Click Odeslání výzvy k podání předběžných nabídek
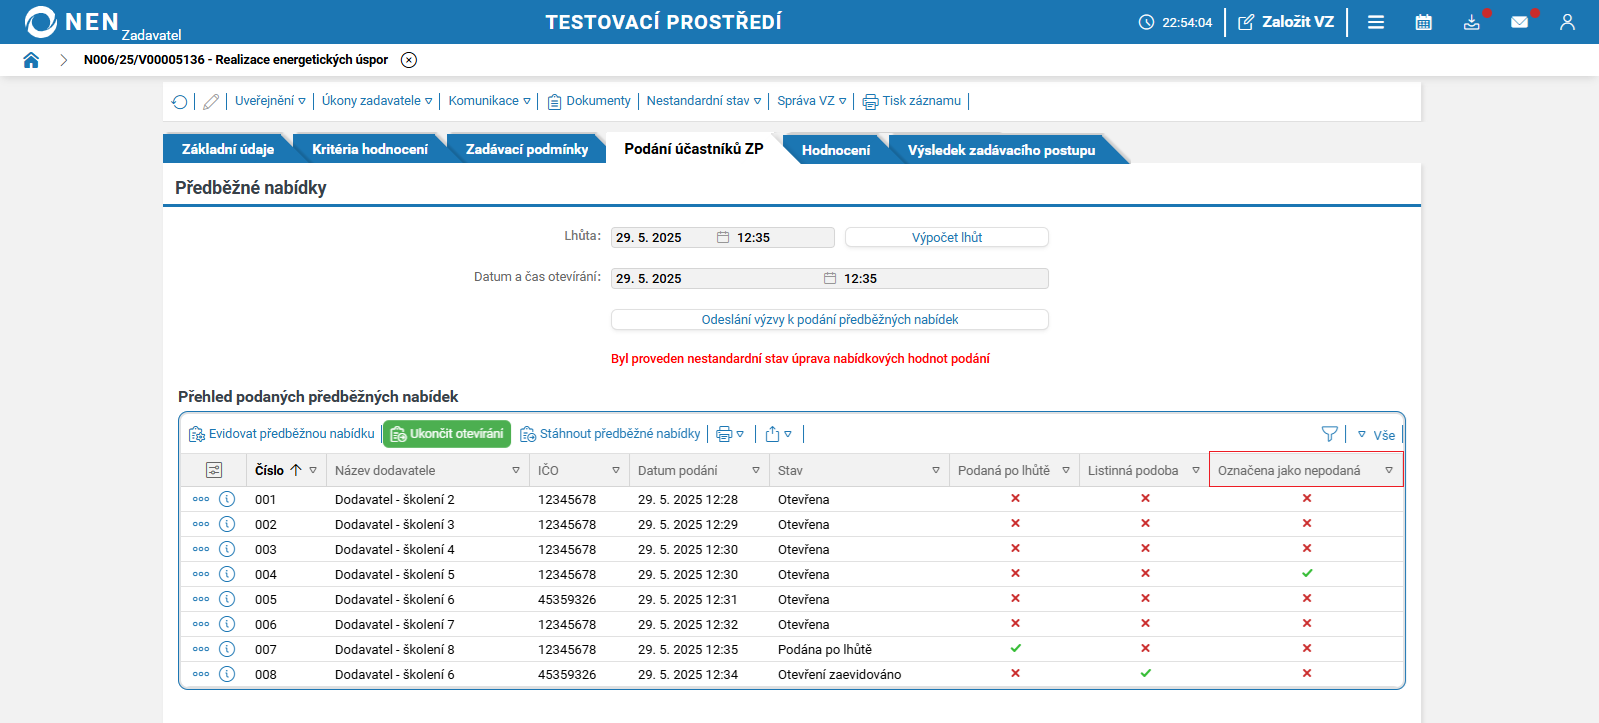The height and width of the screenshot is (723, 1599). [829, 319]
